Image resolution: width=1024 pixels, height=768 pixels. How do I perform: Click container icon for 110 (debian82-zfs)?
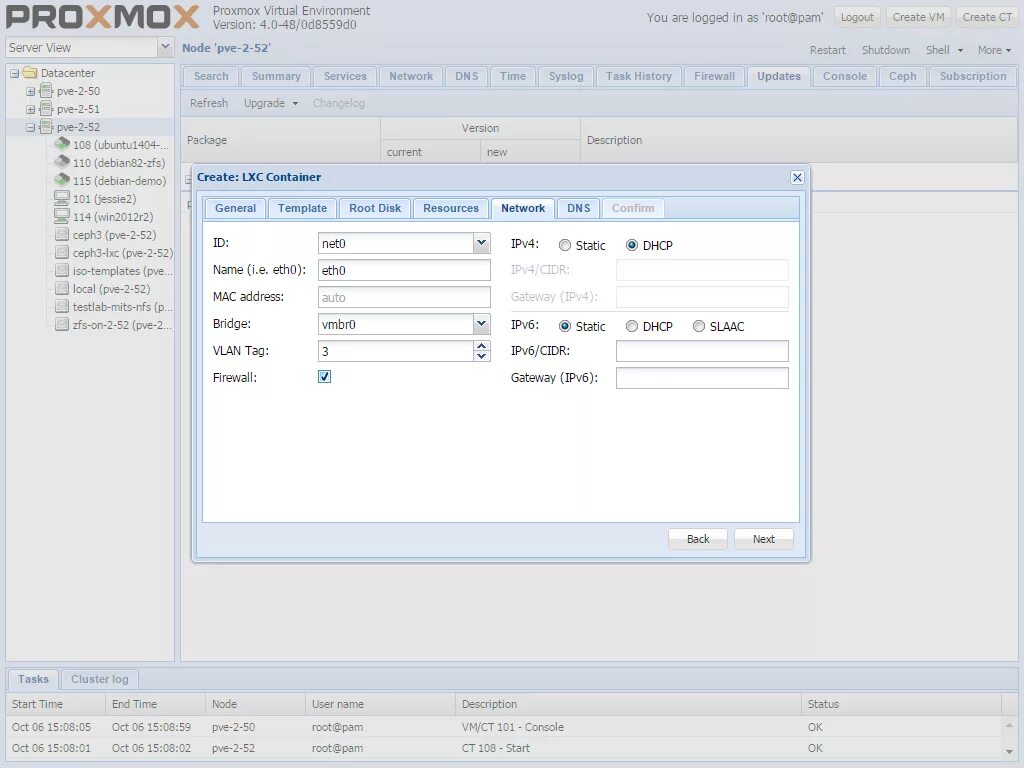coord(62,162)
